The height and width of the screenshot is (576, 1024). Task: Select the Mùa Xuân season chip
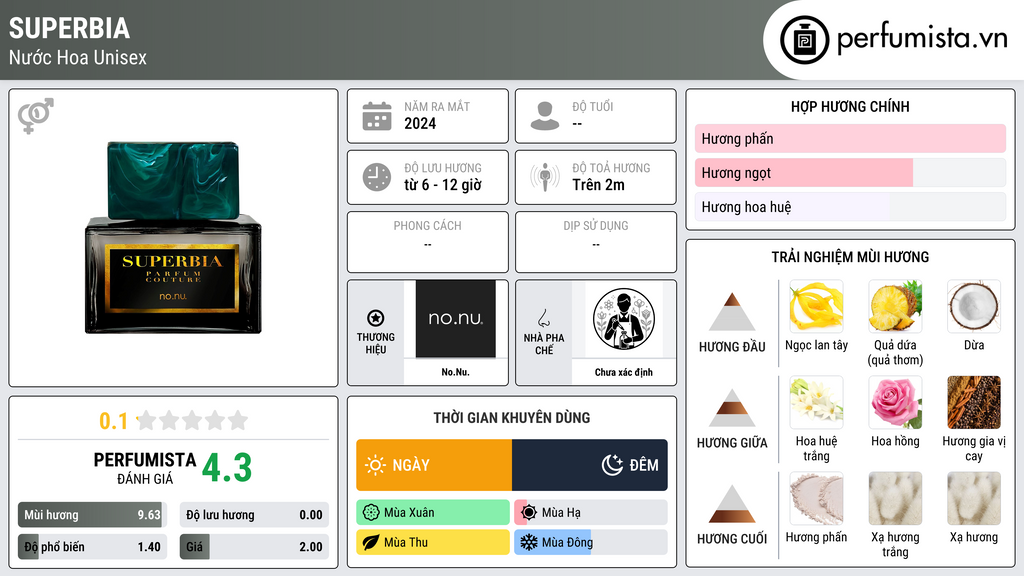(433, 513)
